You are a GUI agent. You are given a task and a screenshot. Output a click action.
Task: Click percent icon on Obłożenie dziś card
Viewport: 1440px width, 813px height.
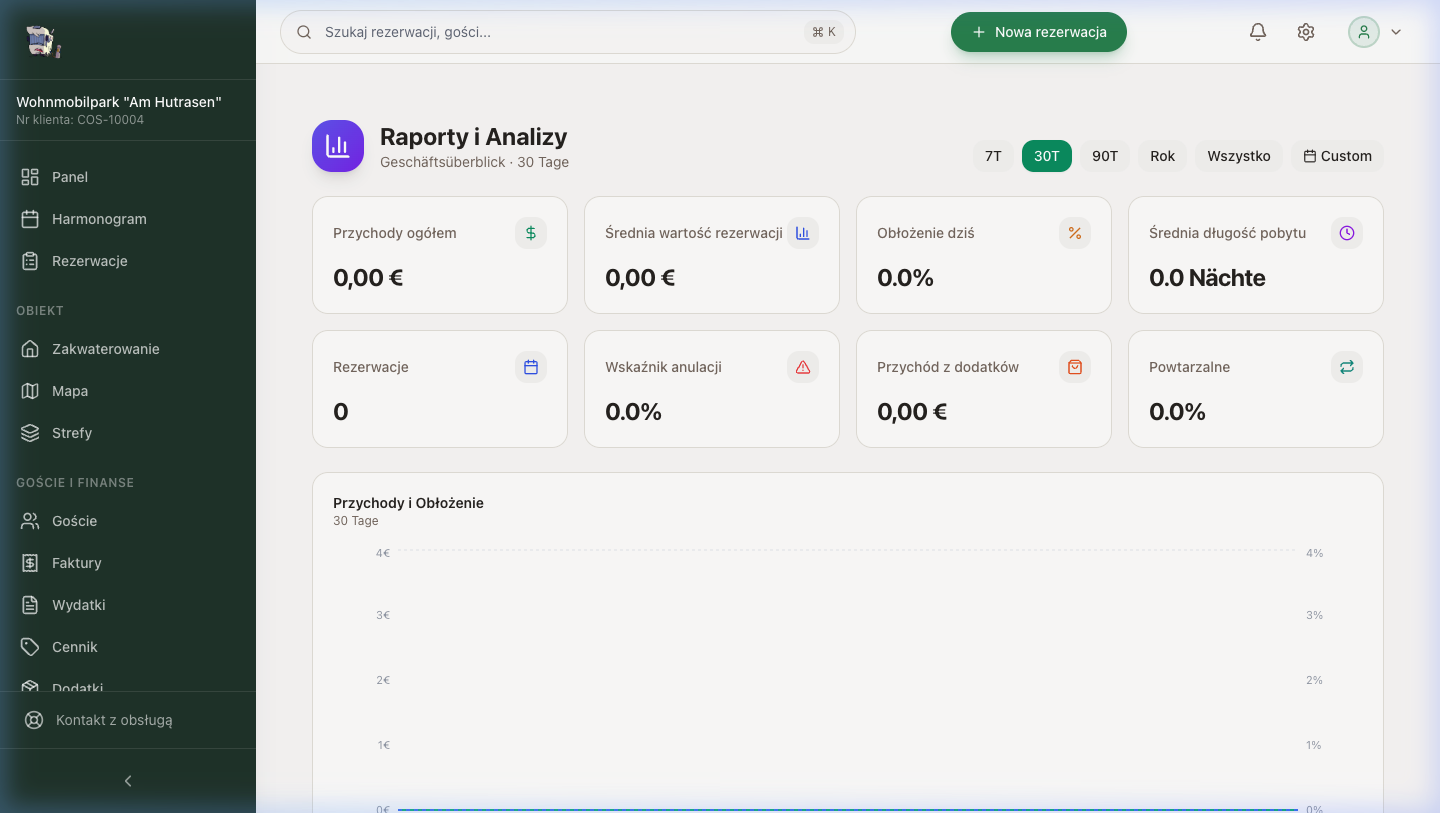point(1075,233)
